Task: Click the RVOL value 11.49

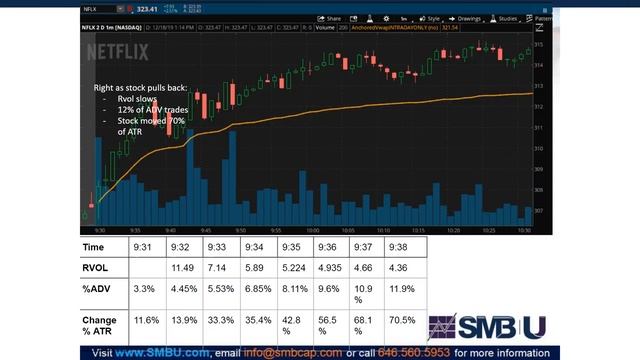Action: tap(182, 268)
